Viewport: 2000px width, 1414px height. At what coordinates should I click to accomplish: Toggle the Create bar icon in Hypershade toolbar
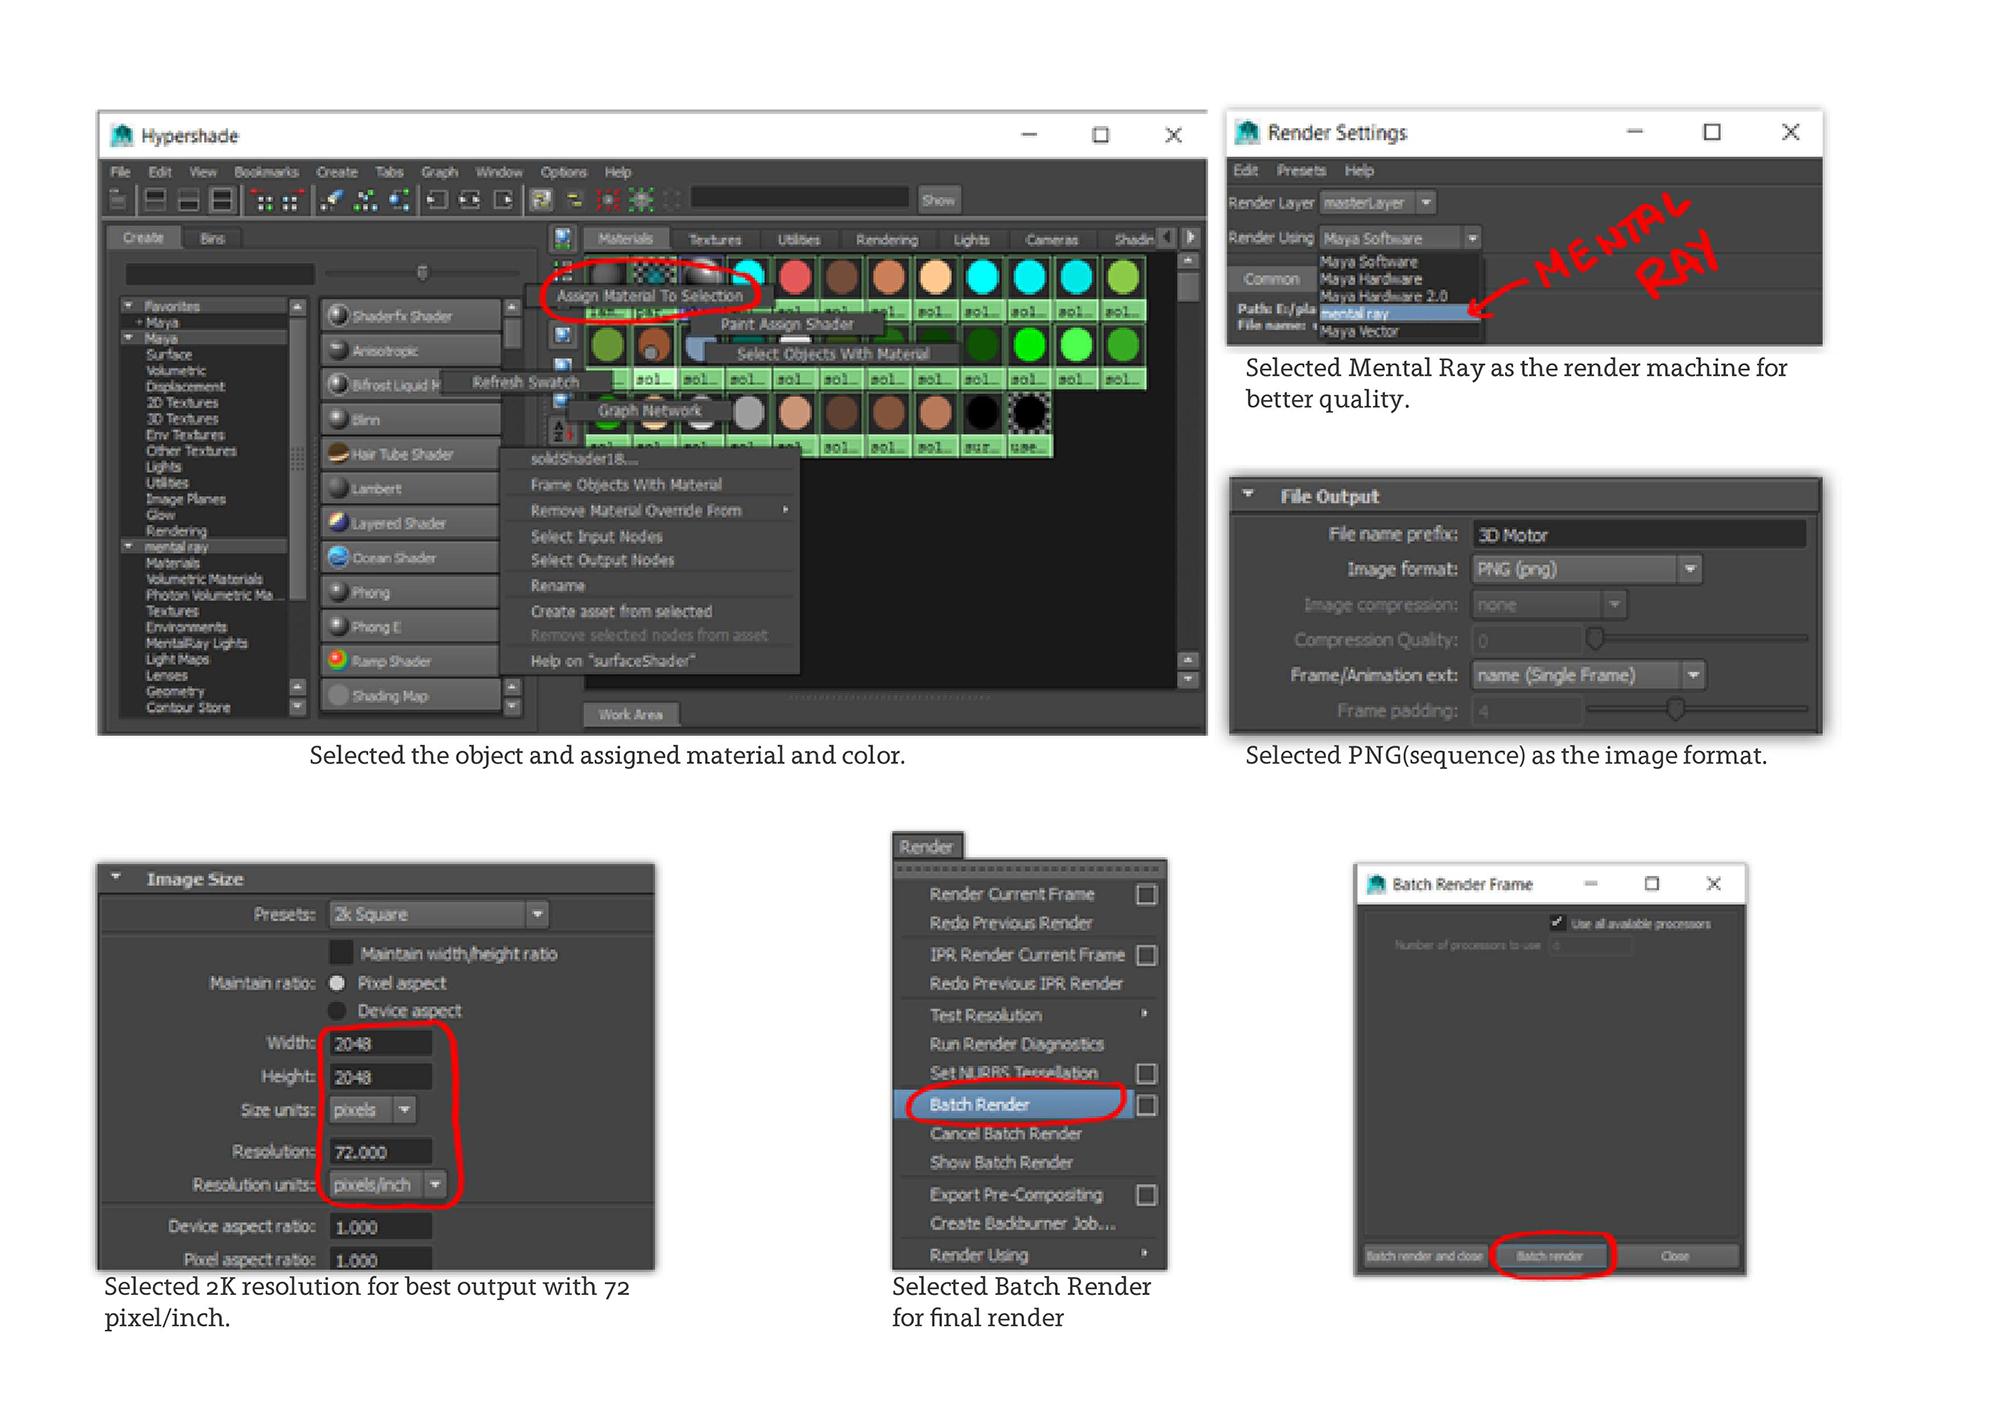click(x=119, y=200)
